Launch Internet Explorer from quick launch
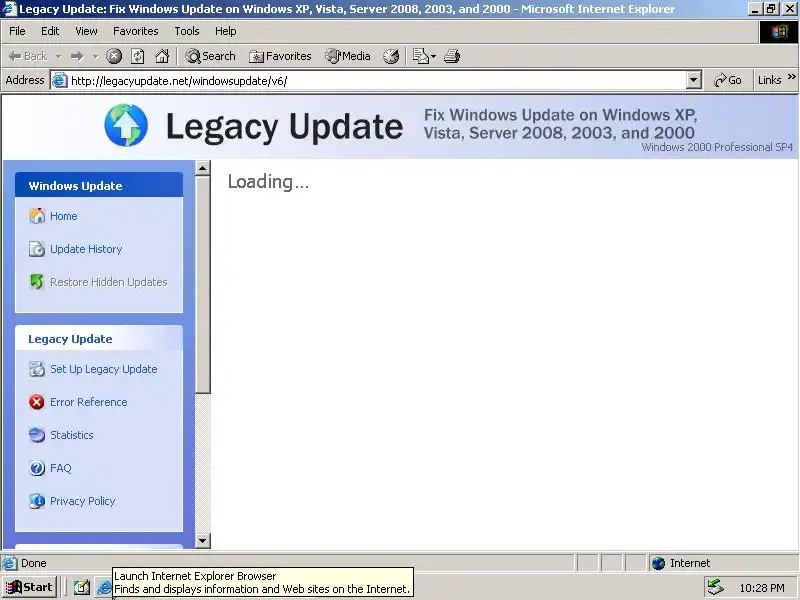This screenshot has height=600, width=800. (104, 588)
